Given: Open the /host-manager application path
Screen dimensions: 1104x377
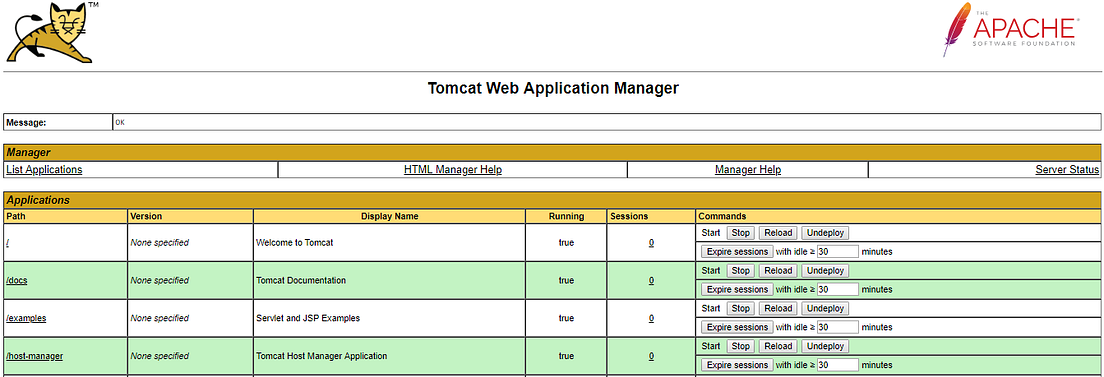Looking at the screenshot, I should 34,357.
